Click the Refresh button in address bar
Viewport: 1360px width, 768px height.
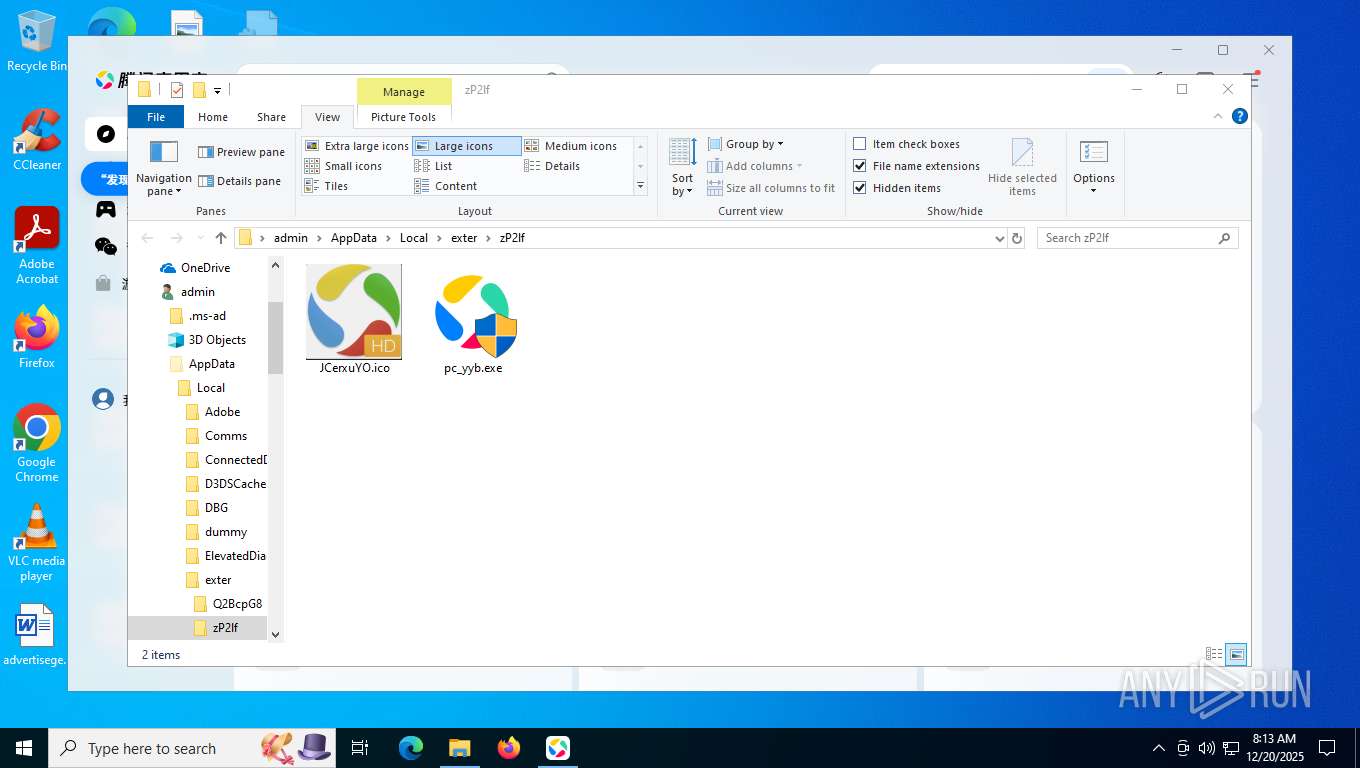click(1017, 238)
